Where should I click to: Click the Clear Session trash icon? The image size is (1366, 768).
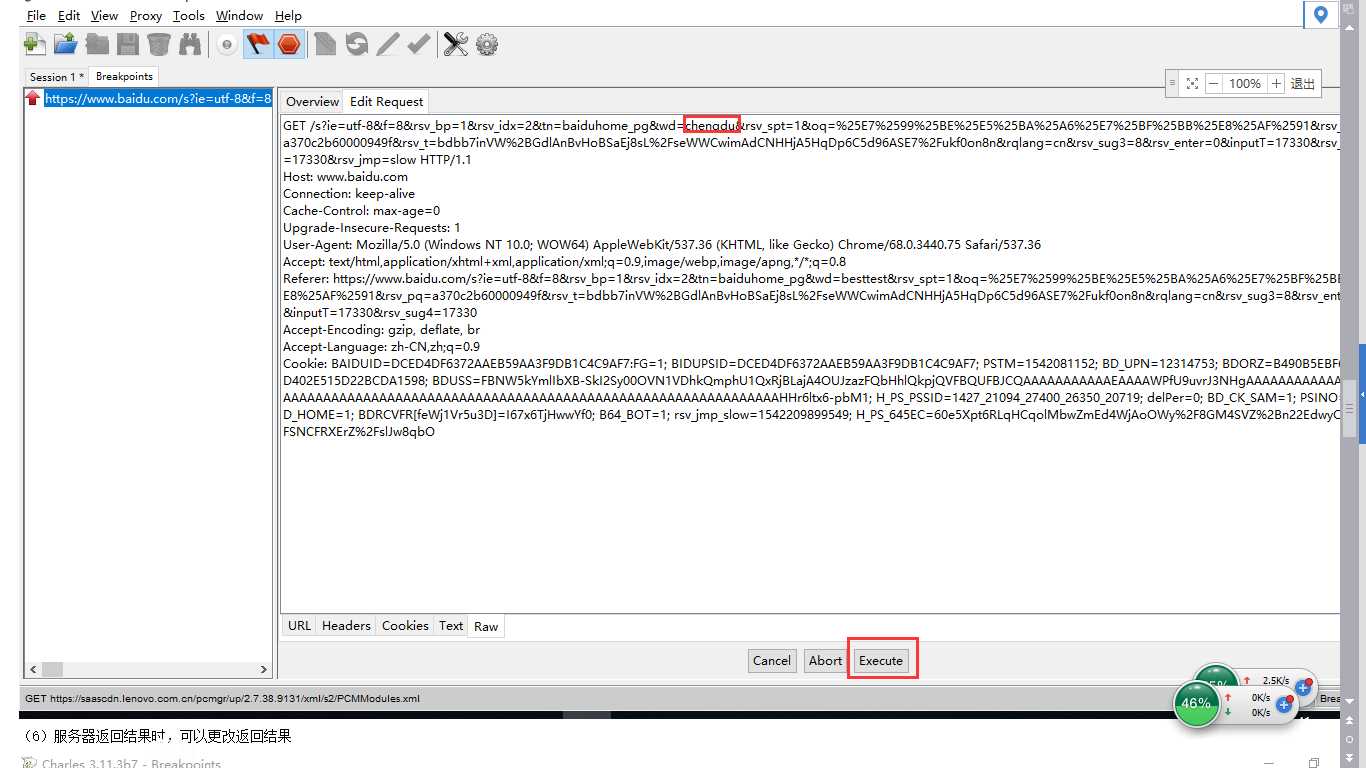point(159,44)
